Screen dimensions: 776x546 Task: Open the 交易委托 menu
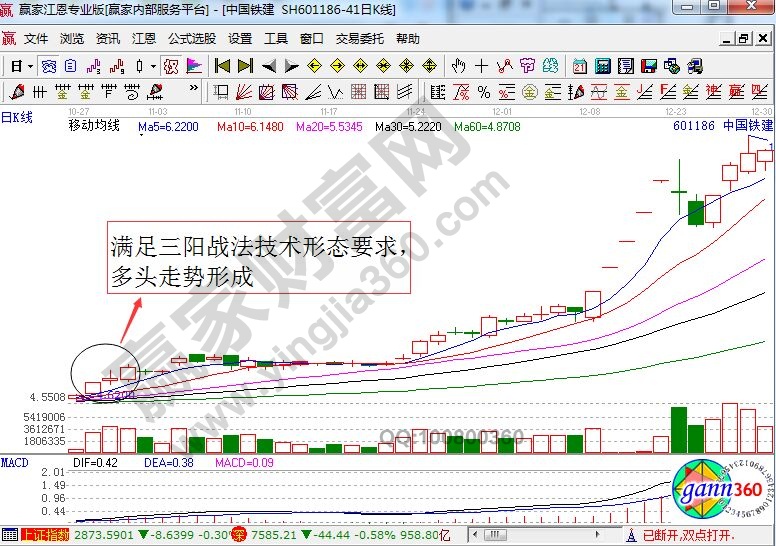[x=359, y=39]
